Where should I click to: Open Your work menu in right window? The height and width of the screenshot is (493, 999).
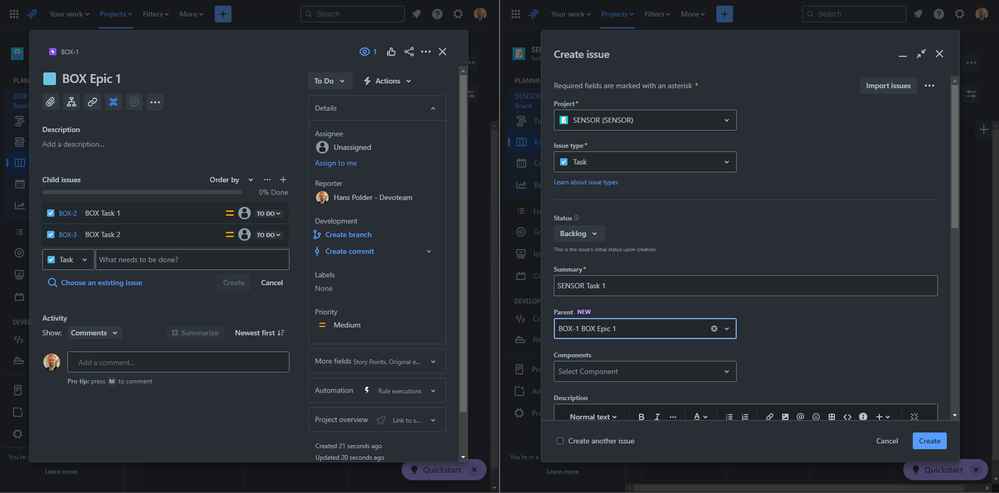tap(571, 14)
